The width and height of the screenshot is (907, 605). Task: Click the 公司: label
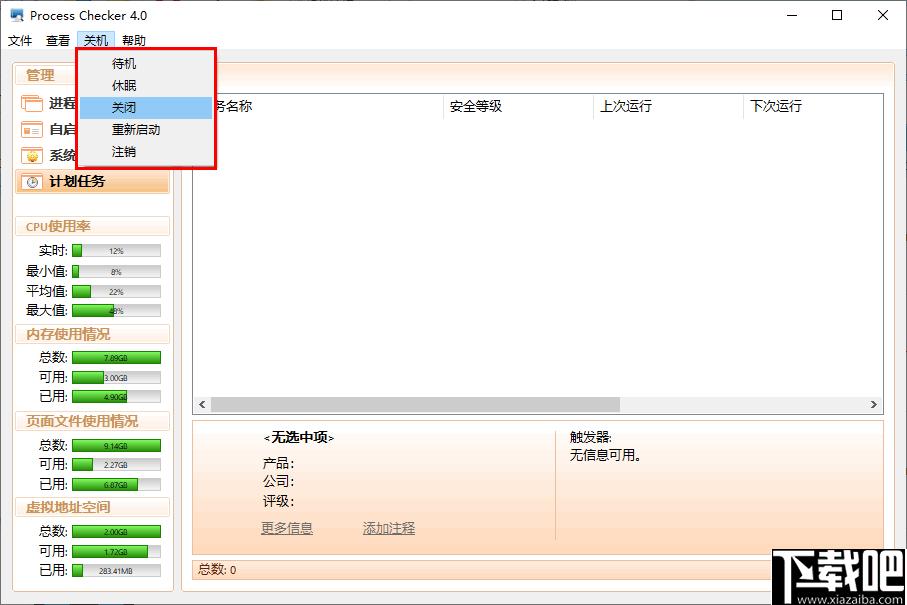pos(278,481)
